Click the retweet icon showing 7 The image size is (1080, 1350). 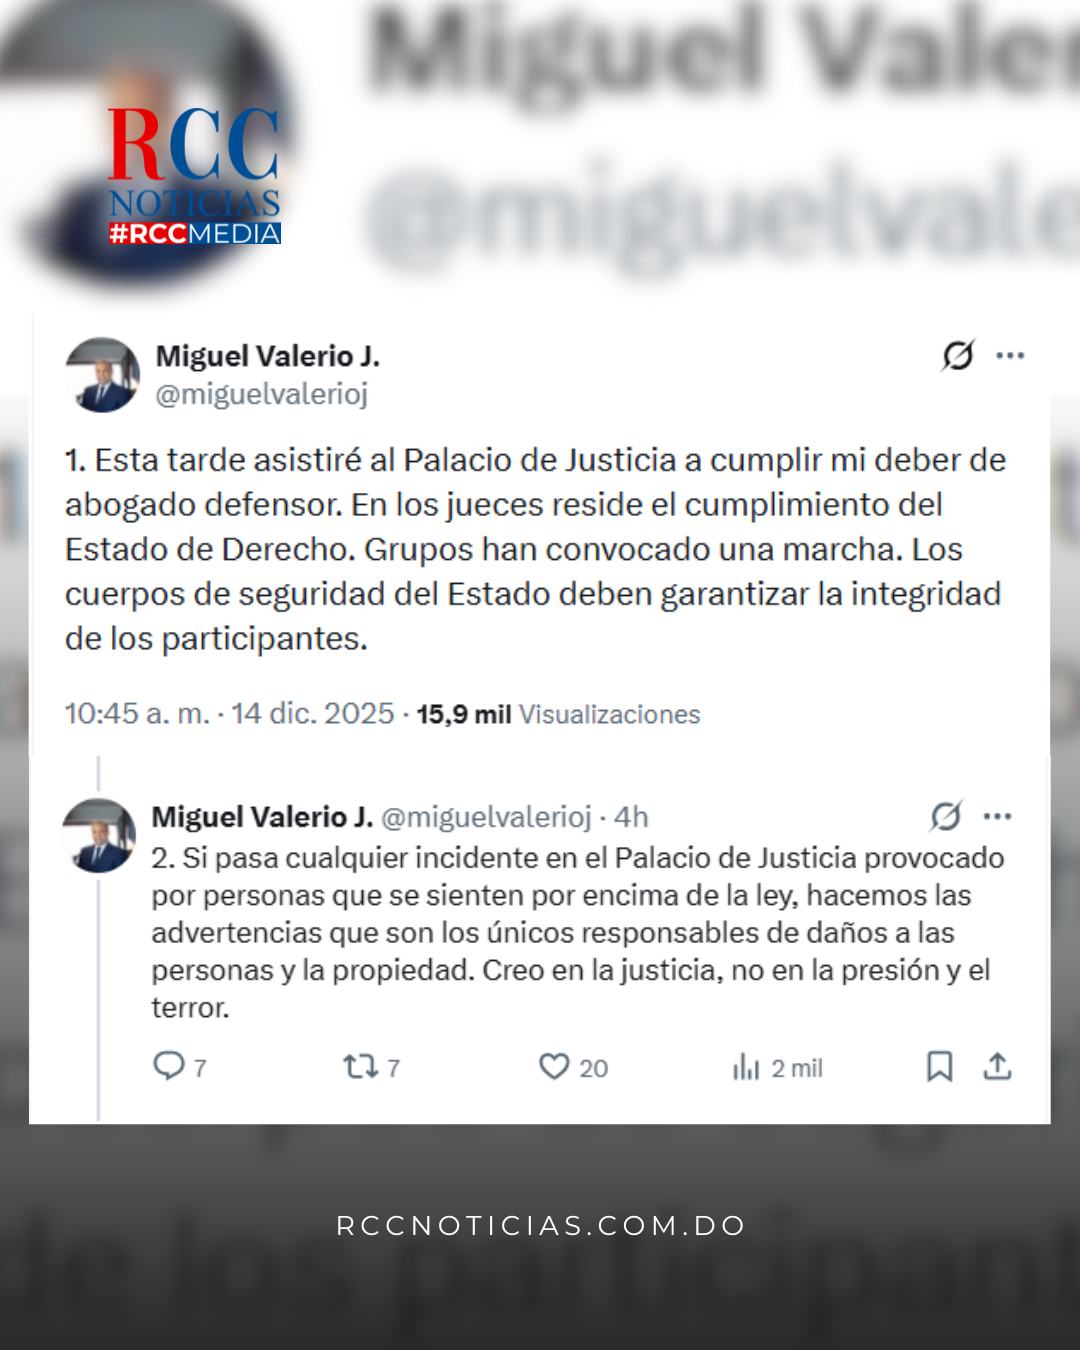point(360,1067)
